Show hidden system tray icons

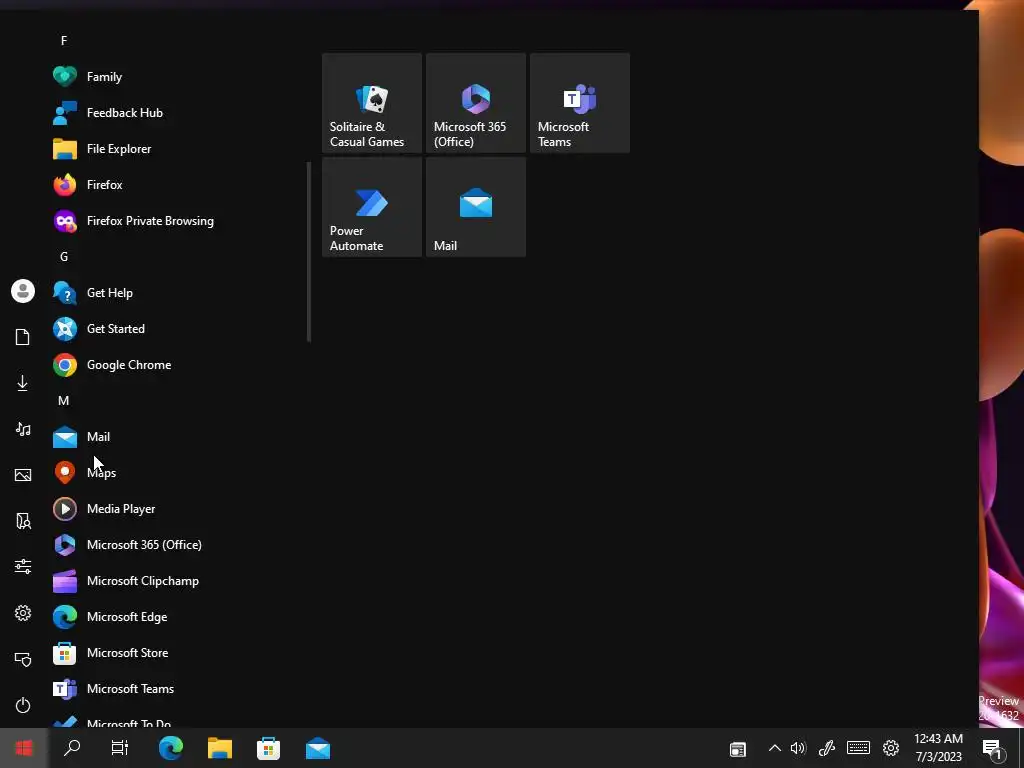point(775,748)
